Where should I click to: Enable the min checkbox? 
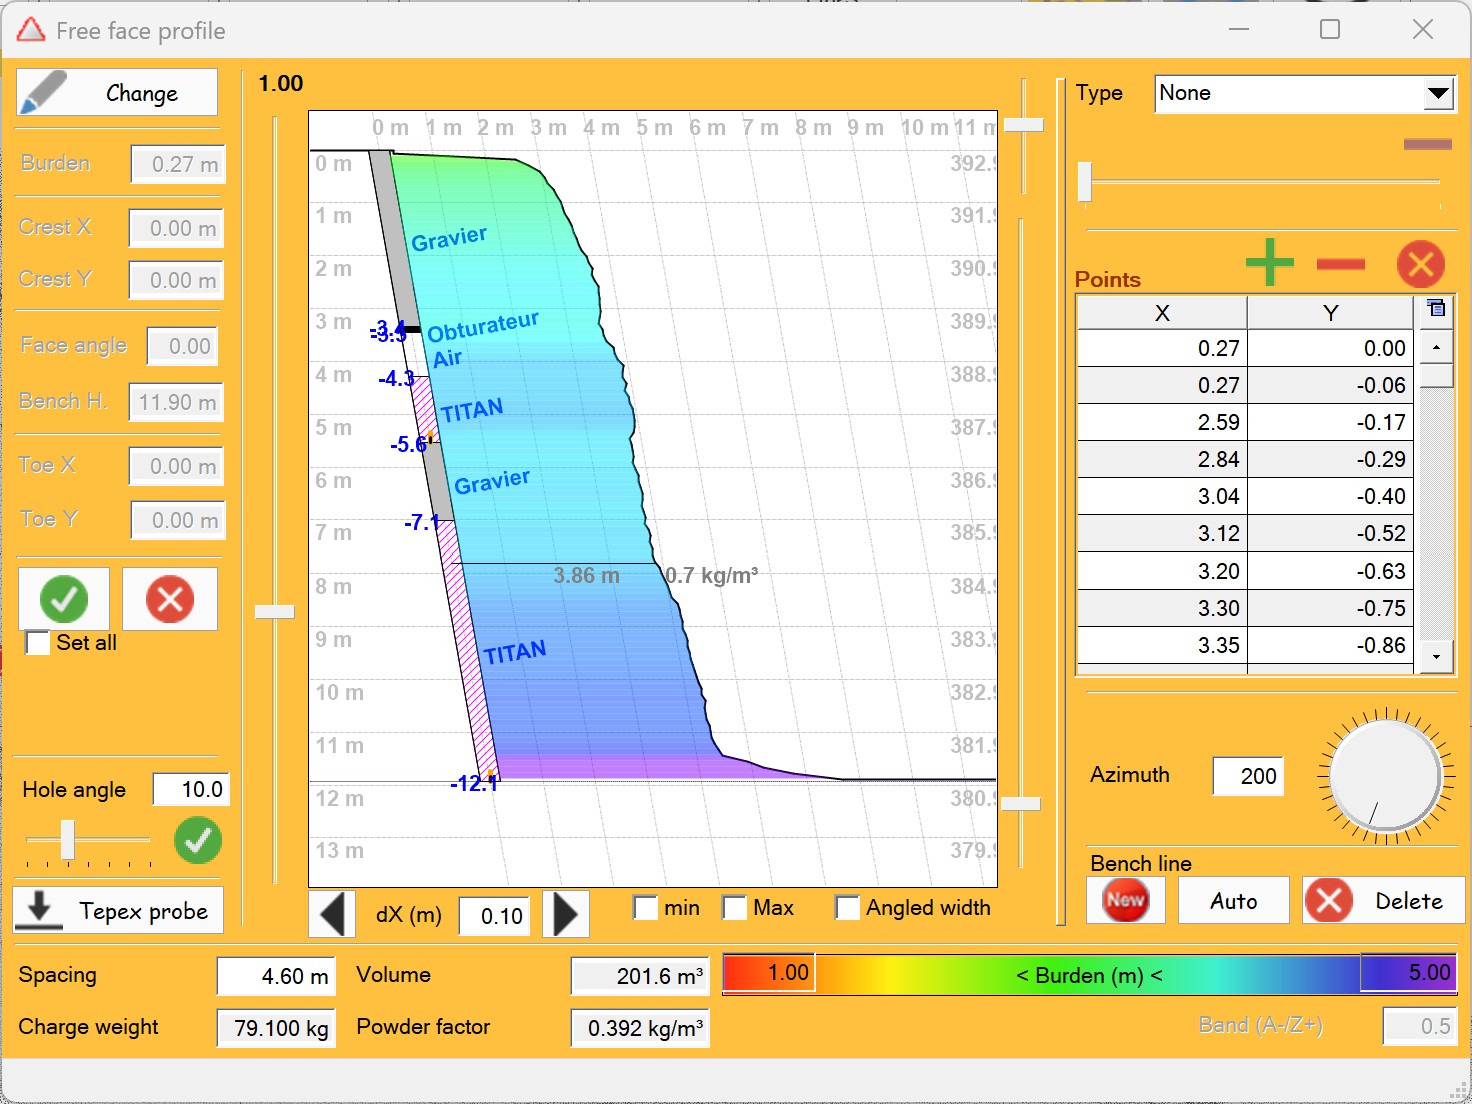click(x=644, y=907)
